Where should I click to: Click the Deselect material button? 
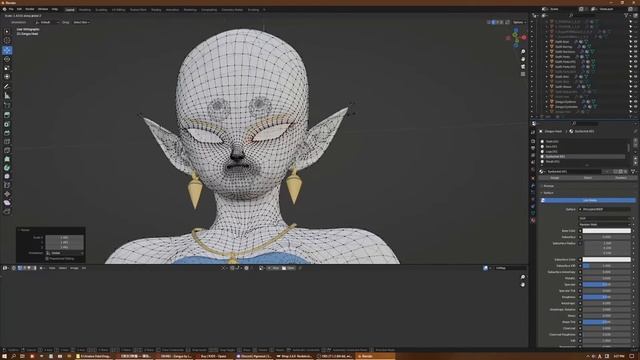click(620, 178)
